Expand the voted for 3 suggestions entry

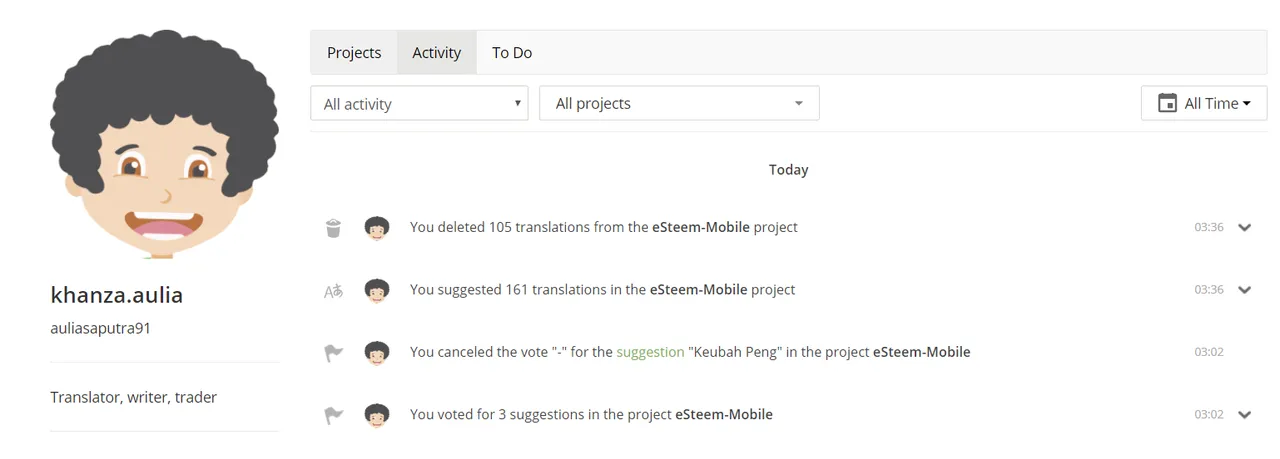click(1244, 415)
